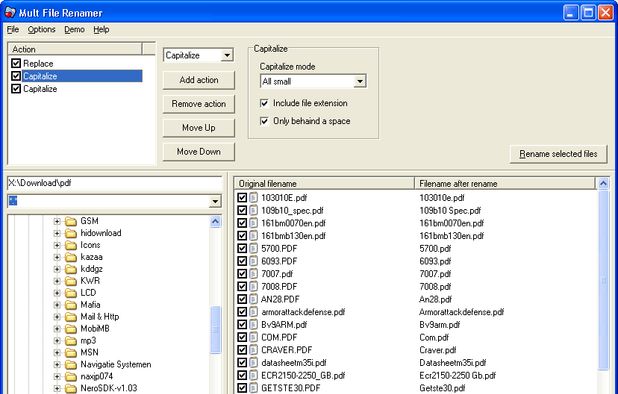Click the Filename after rename column header

tap(505, 183)
